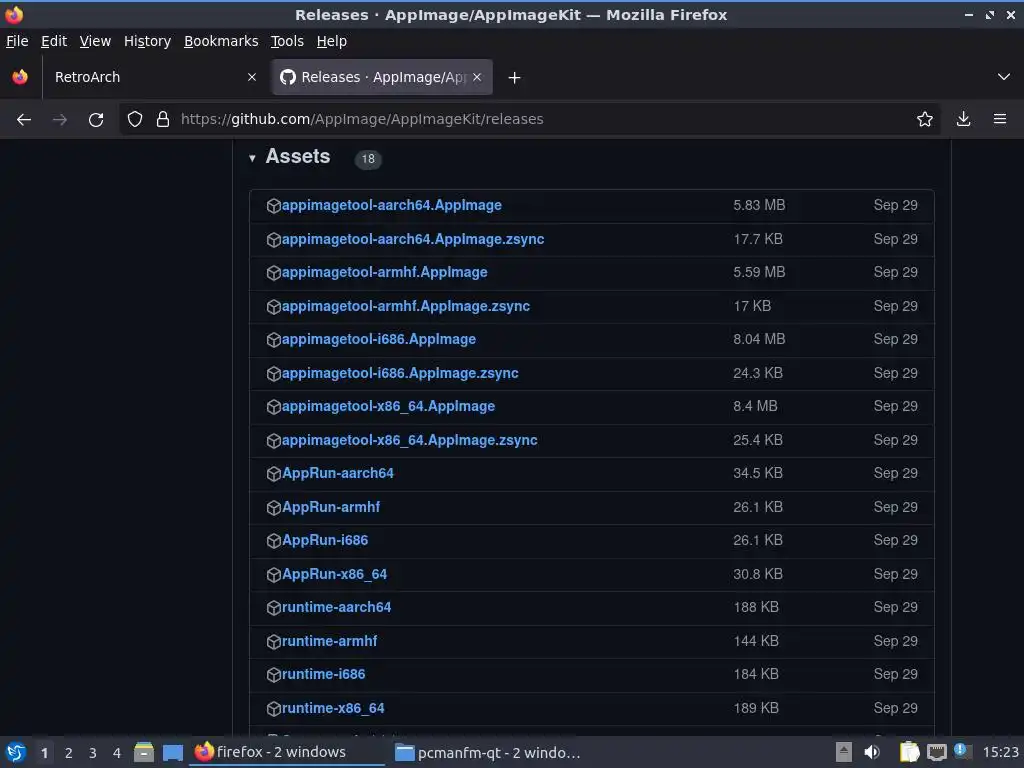
Task: Download the runtime-aarch64 asset
Action: point(336,607)
